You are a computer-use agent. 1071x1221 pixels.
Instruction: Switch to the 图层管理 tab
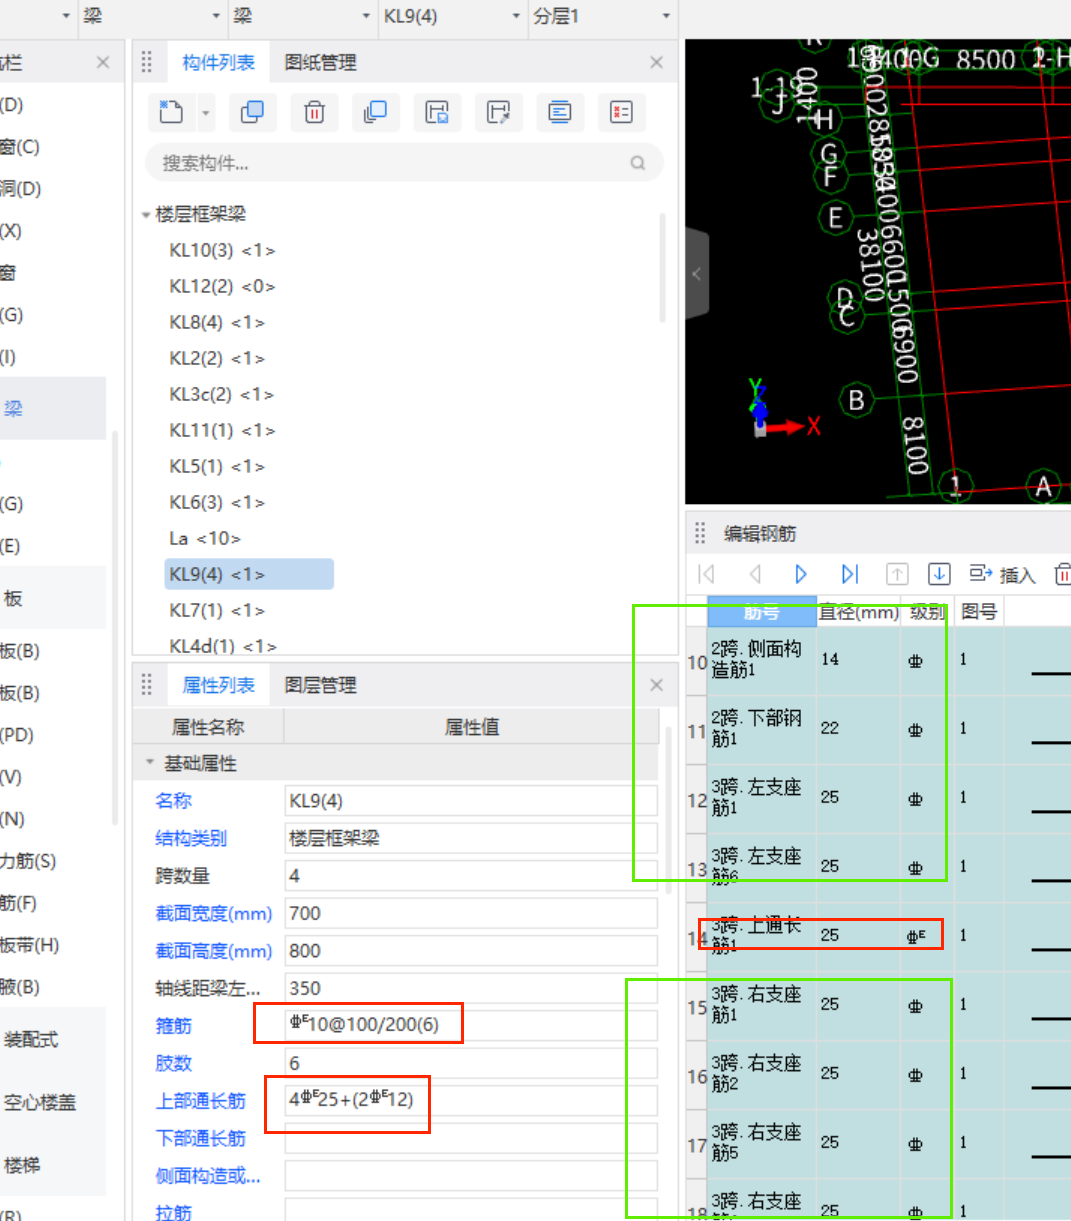[320, 685]
